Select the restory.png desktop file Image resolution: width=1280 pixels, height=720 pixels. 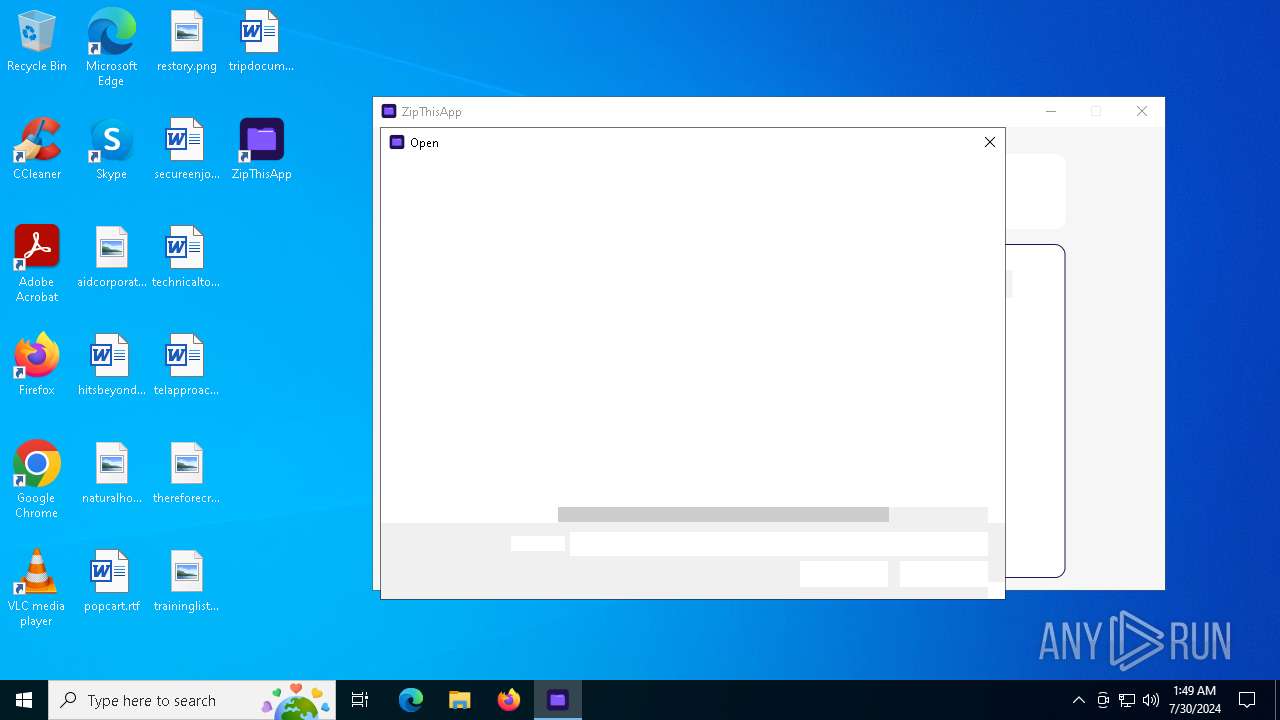(186, 42)
